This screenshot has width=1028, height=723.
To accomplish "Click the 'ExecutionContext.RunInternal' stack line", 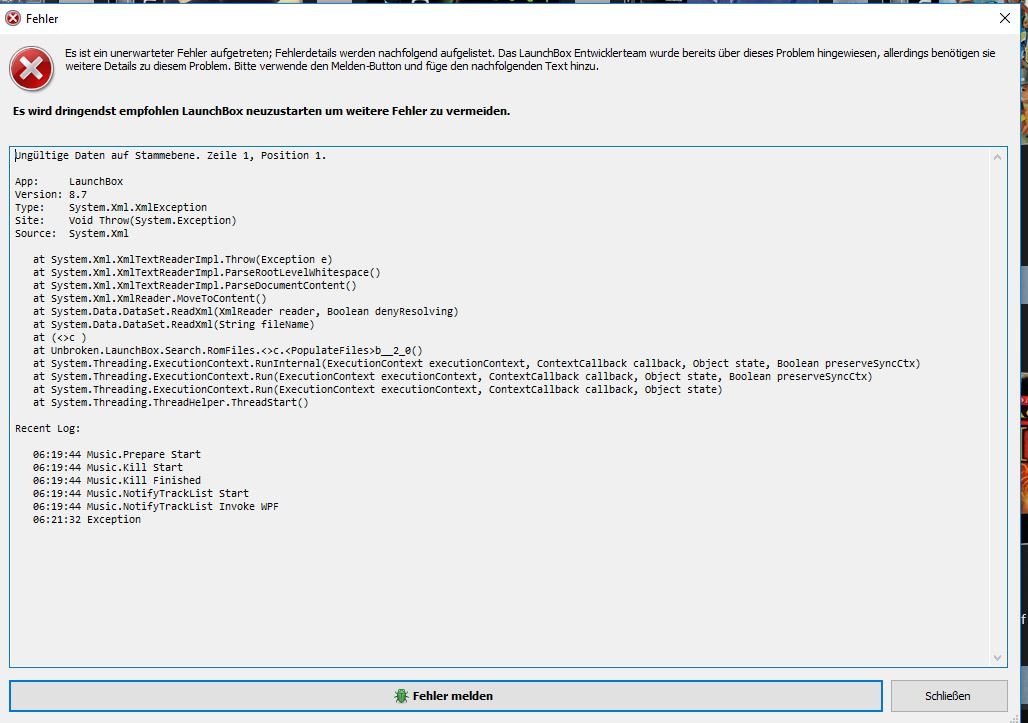I will pos(477,363).
